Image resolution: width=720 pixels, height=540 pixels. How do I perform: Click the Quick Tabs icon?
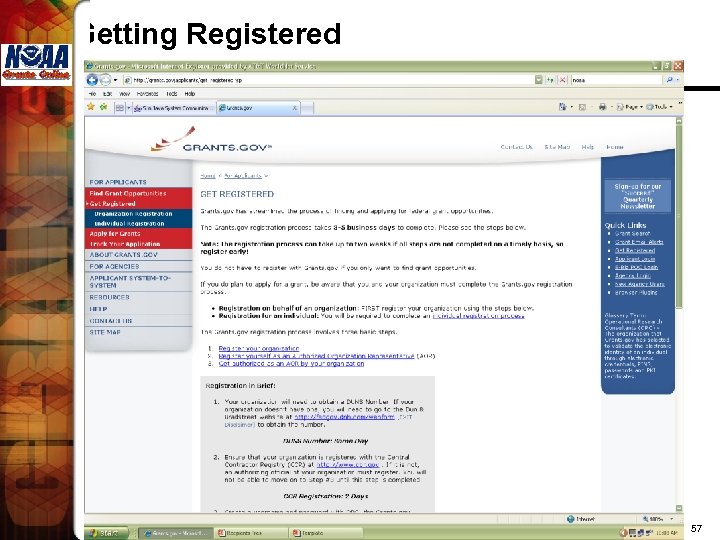click(x=119, y=108)
